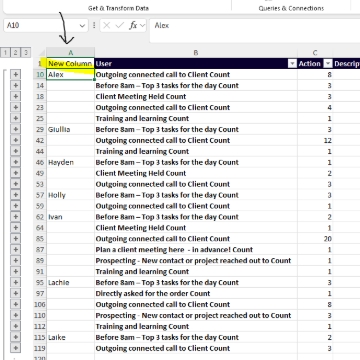Select row 18 Client Meeting Held Count cell
Viewport: 360px width, 360px height.
pyautogui.click(x=196, y=97)
